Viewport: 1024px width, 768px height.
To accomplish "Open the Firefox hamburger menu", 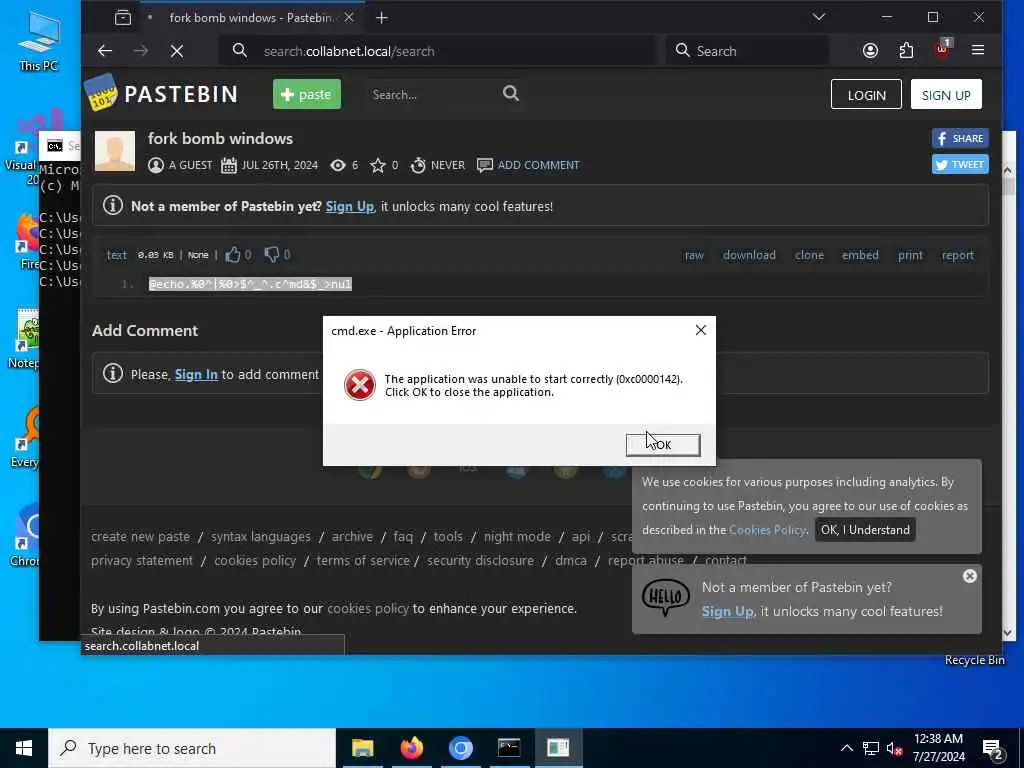I will coord(978,50).
